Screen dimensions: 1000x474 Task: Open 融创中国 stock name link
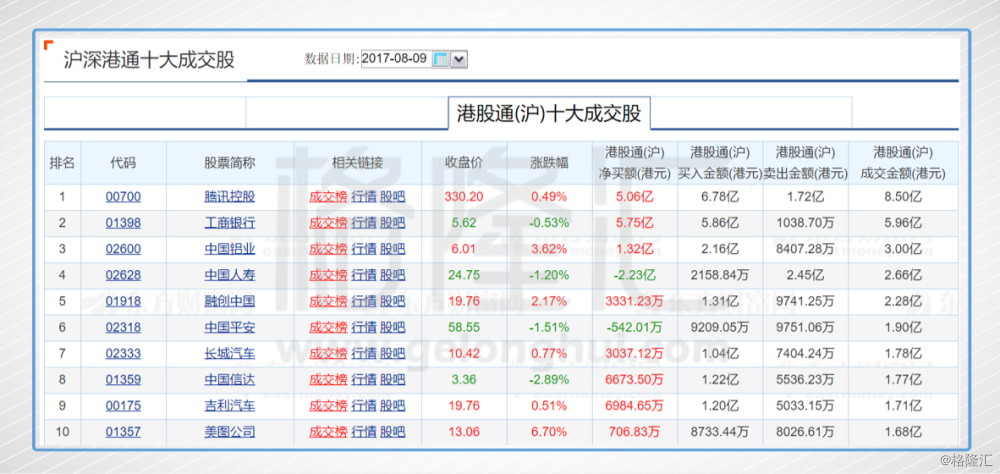230,301
